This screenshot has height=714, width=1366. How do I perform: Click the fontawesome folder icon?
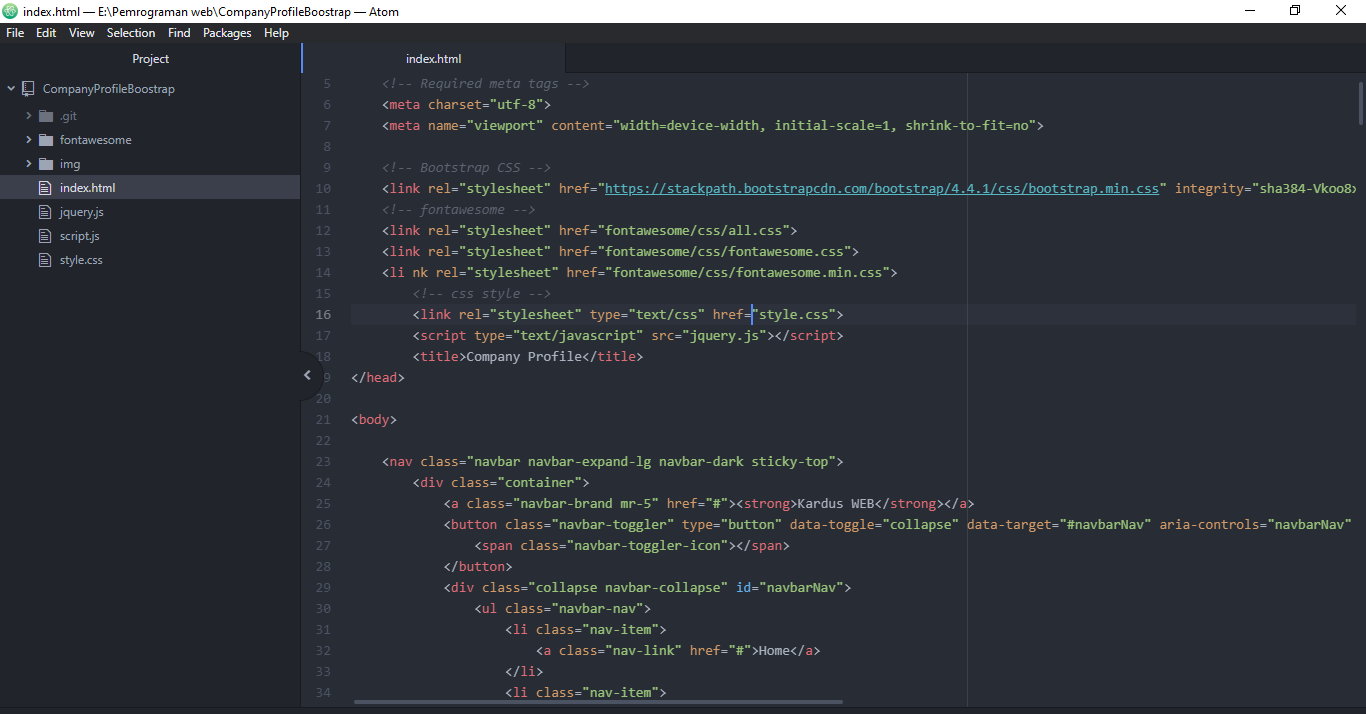click(45, 139)
